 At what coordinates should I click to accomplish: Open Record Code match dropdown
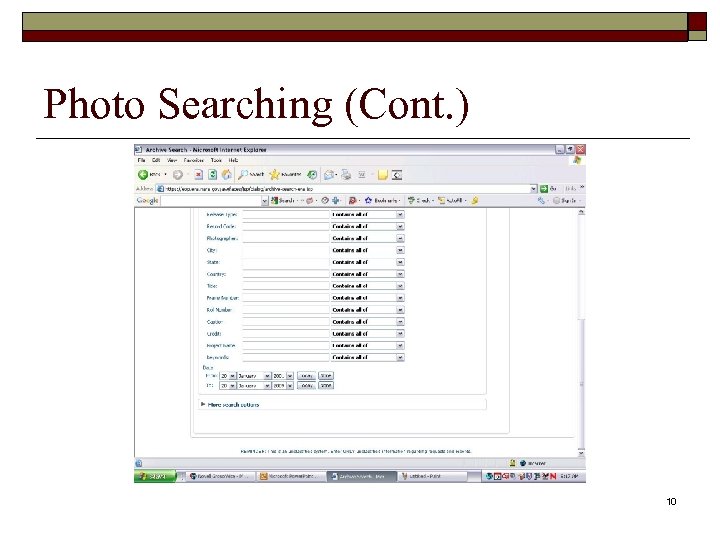coord(367,226)
